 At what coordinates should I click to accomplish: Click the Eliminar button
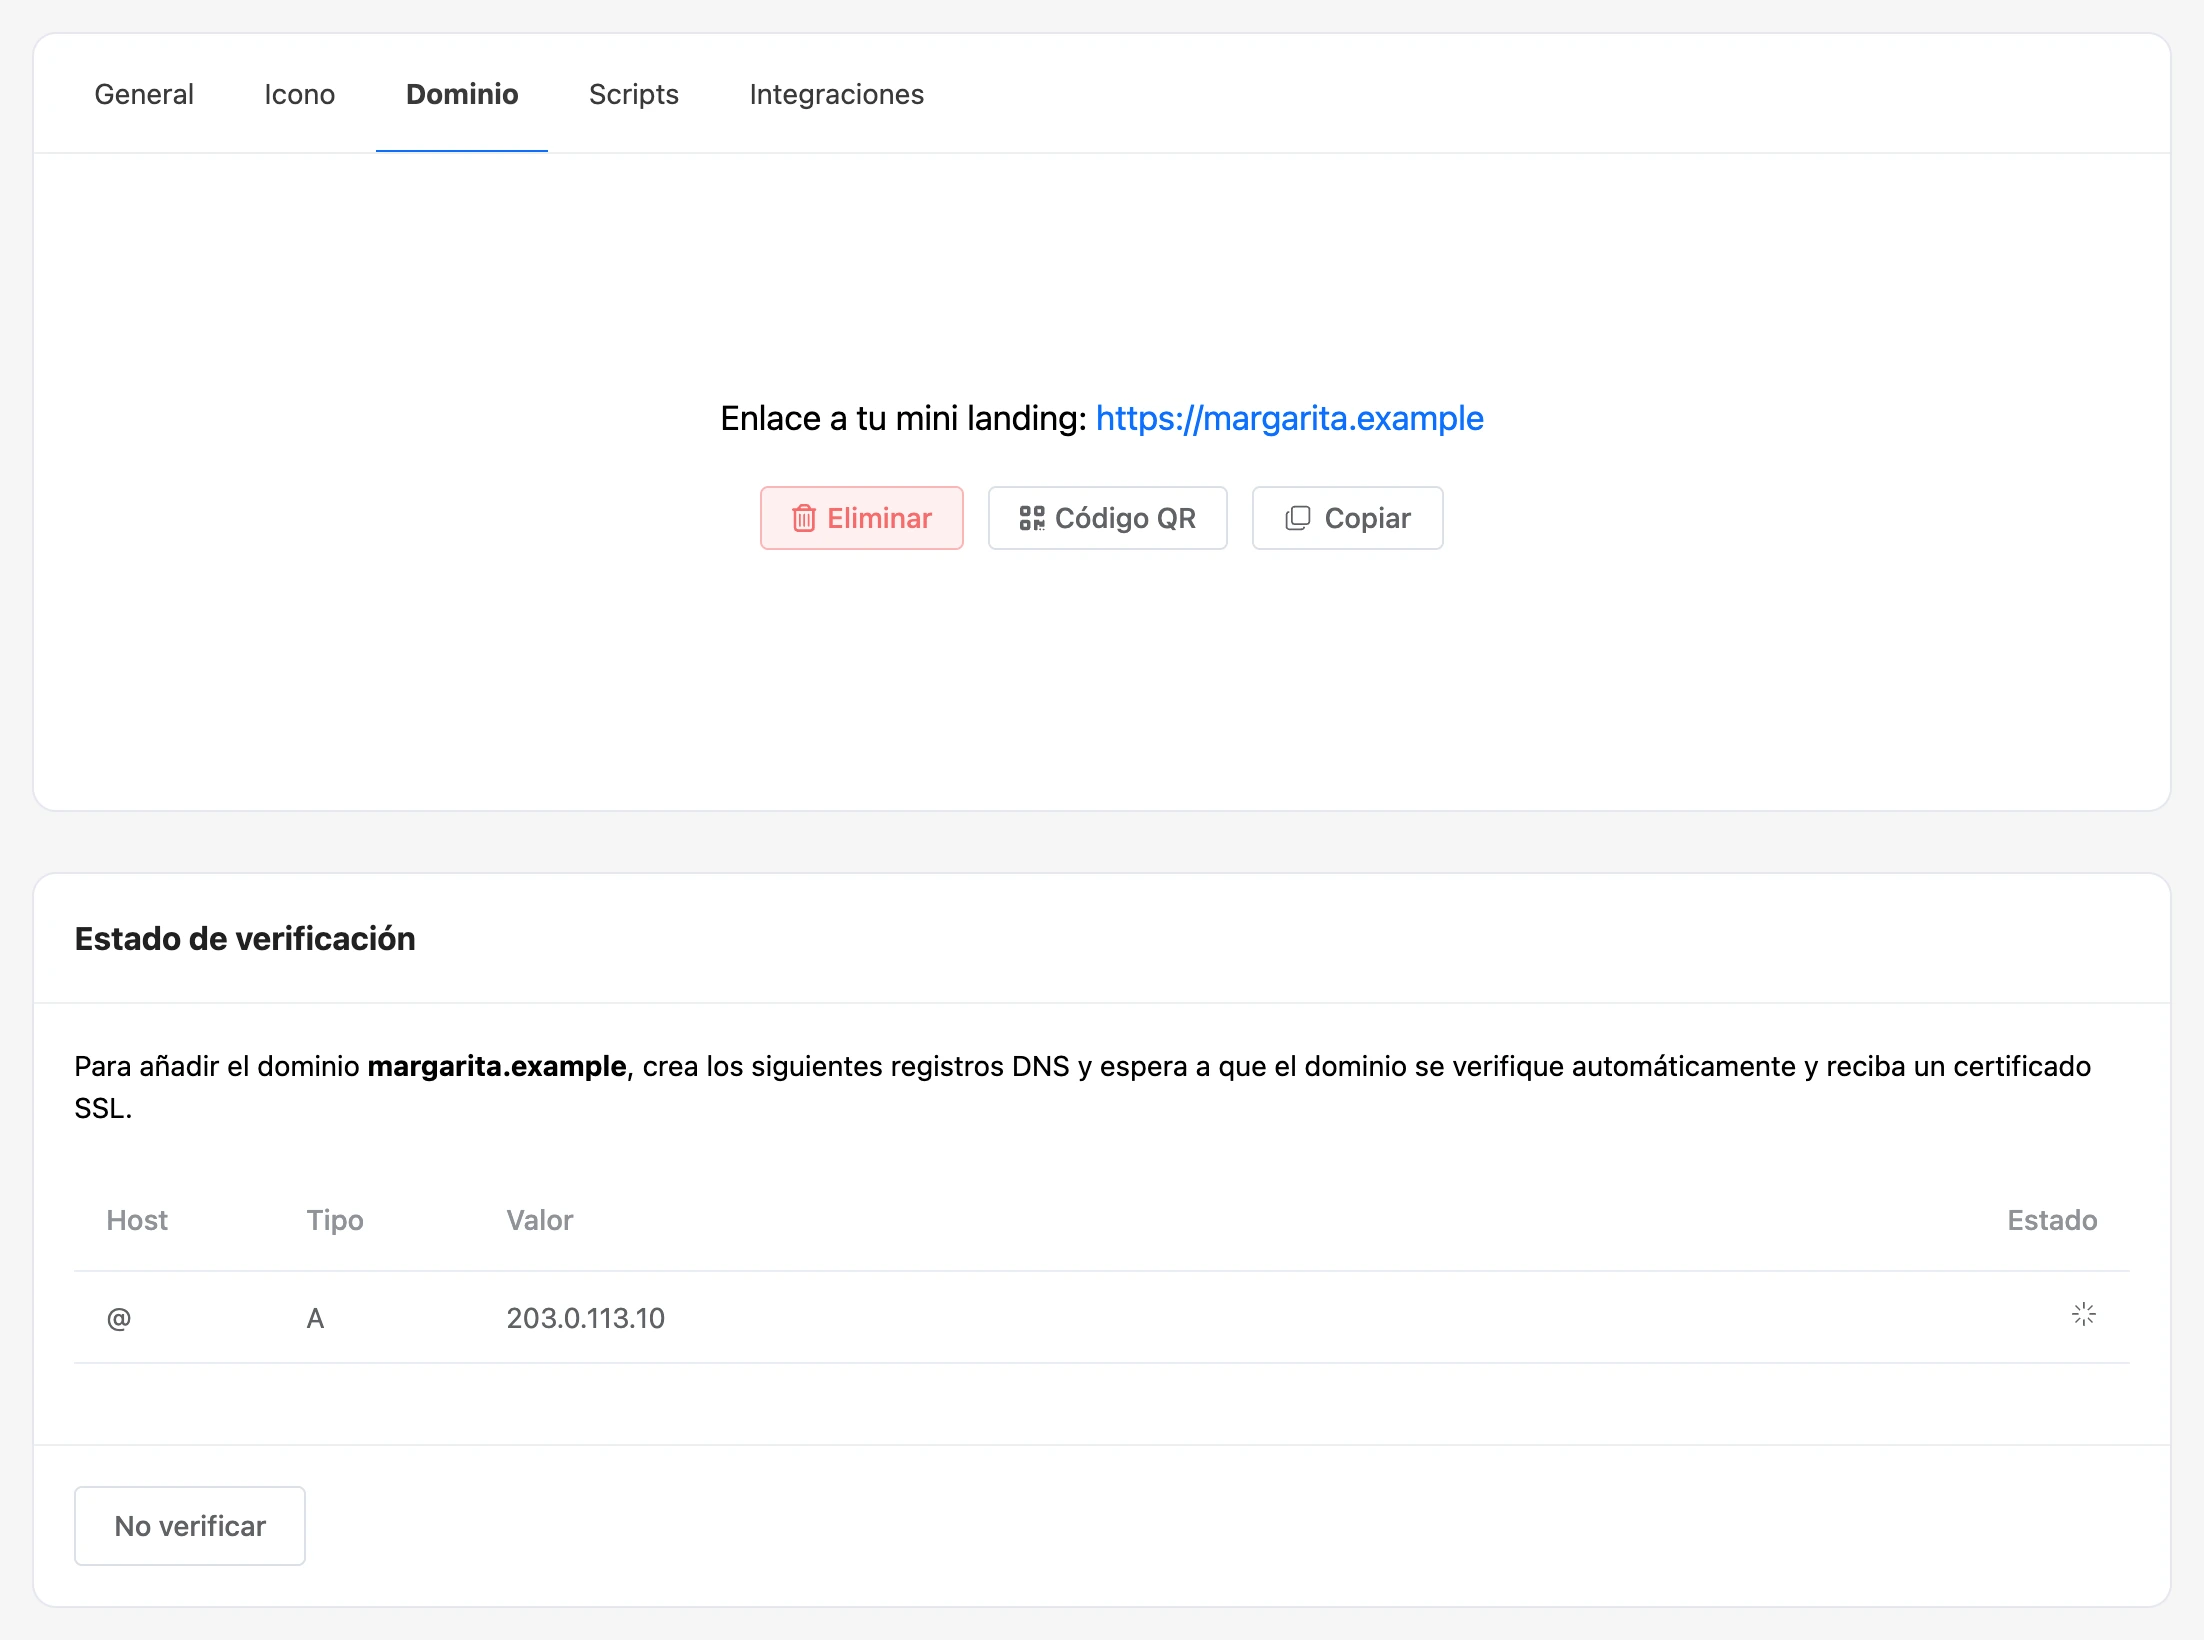point(862,518)
